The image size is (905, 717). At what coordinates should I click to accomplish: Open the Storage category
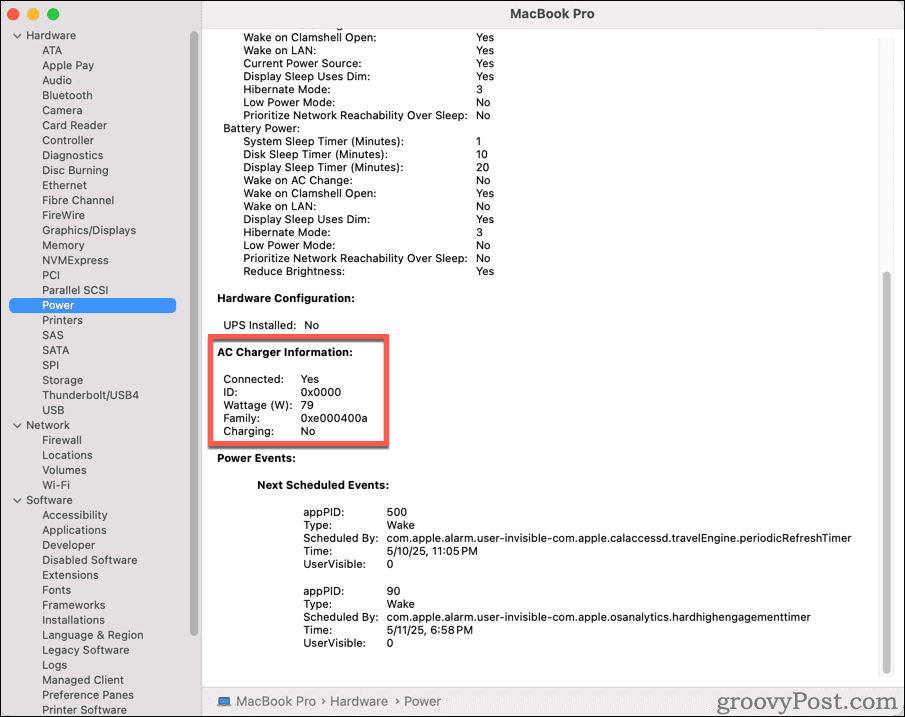point(62,380)
